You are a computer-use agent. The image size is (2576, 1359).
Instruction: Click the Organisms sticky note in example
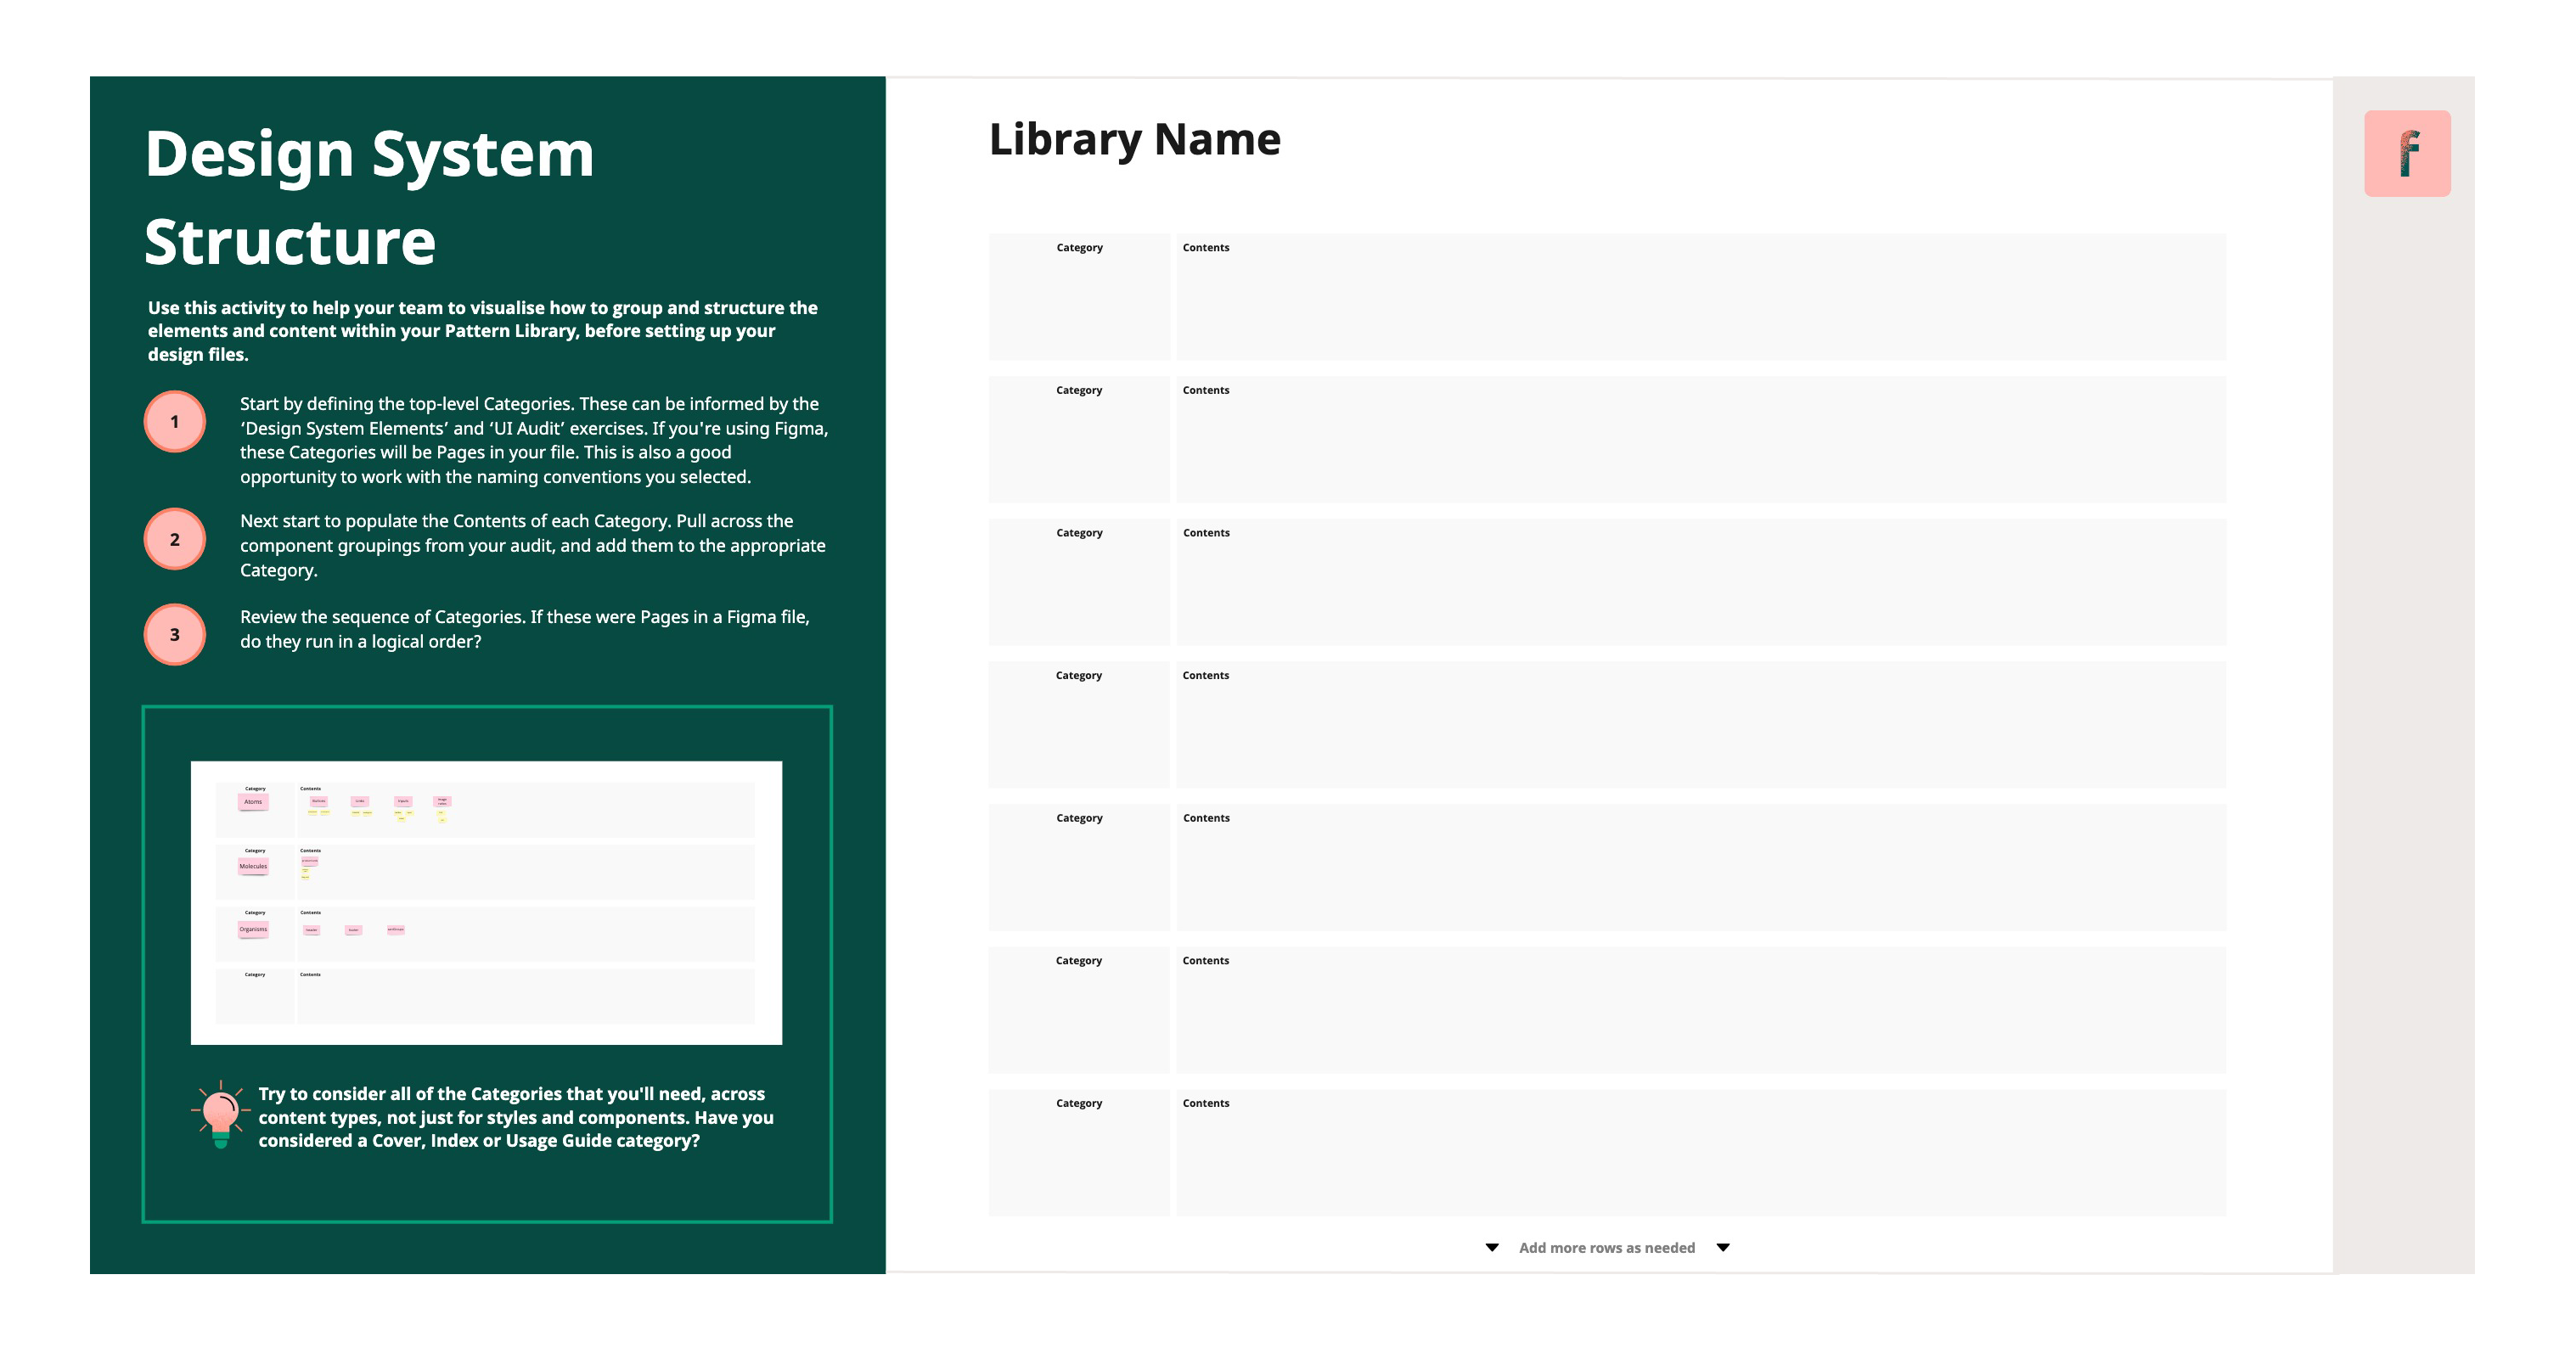pos(253,929)
